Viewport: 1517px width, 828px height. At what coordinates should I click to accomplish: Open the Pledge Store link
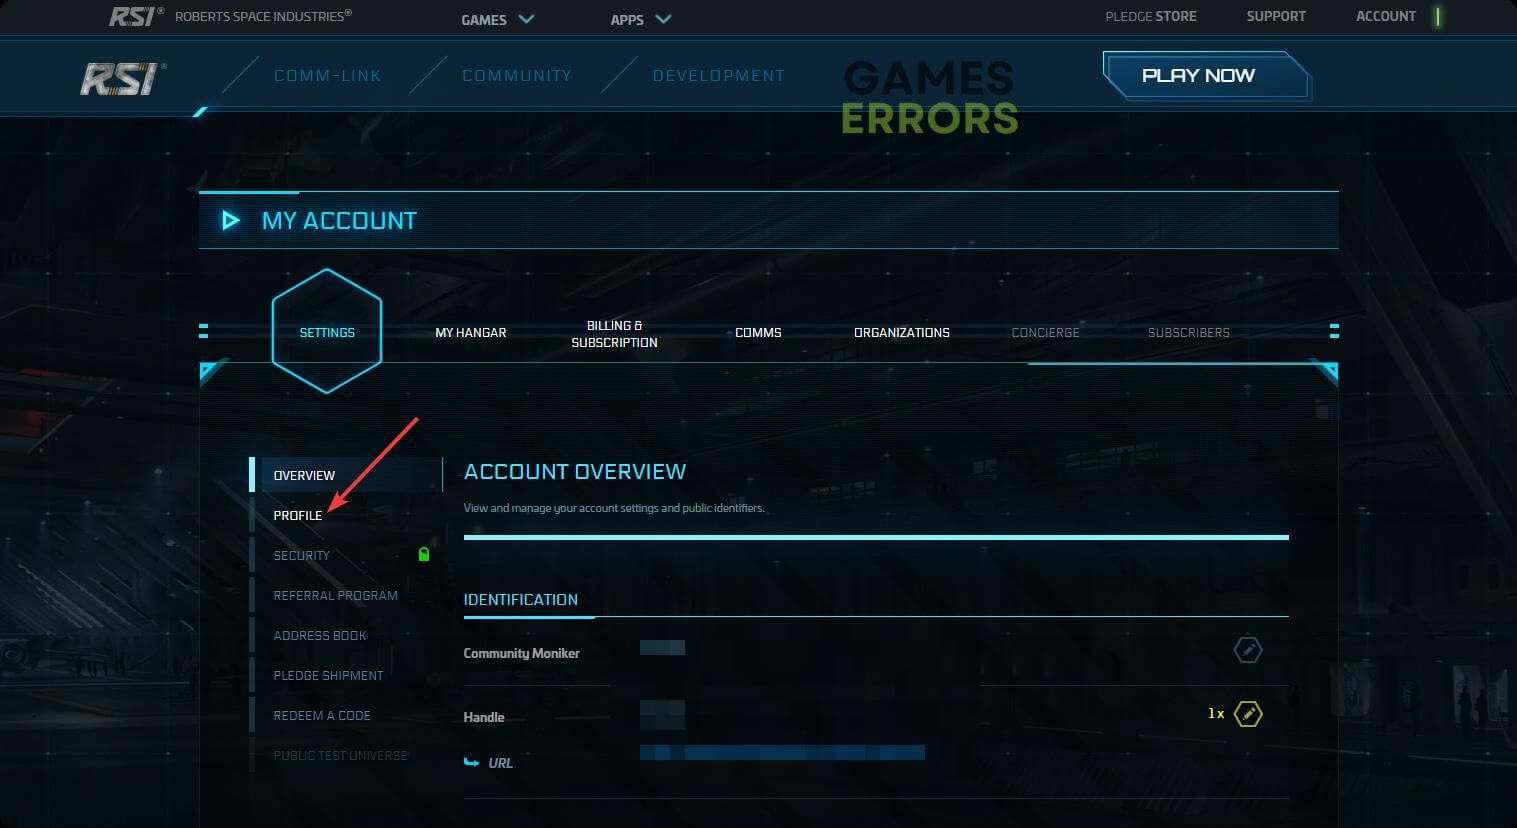[x=1150, y=16]
